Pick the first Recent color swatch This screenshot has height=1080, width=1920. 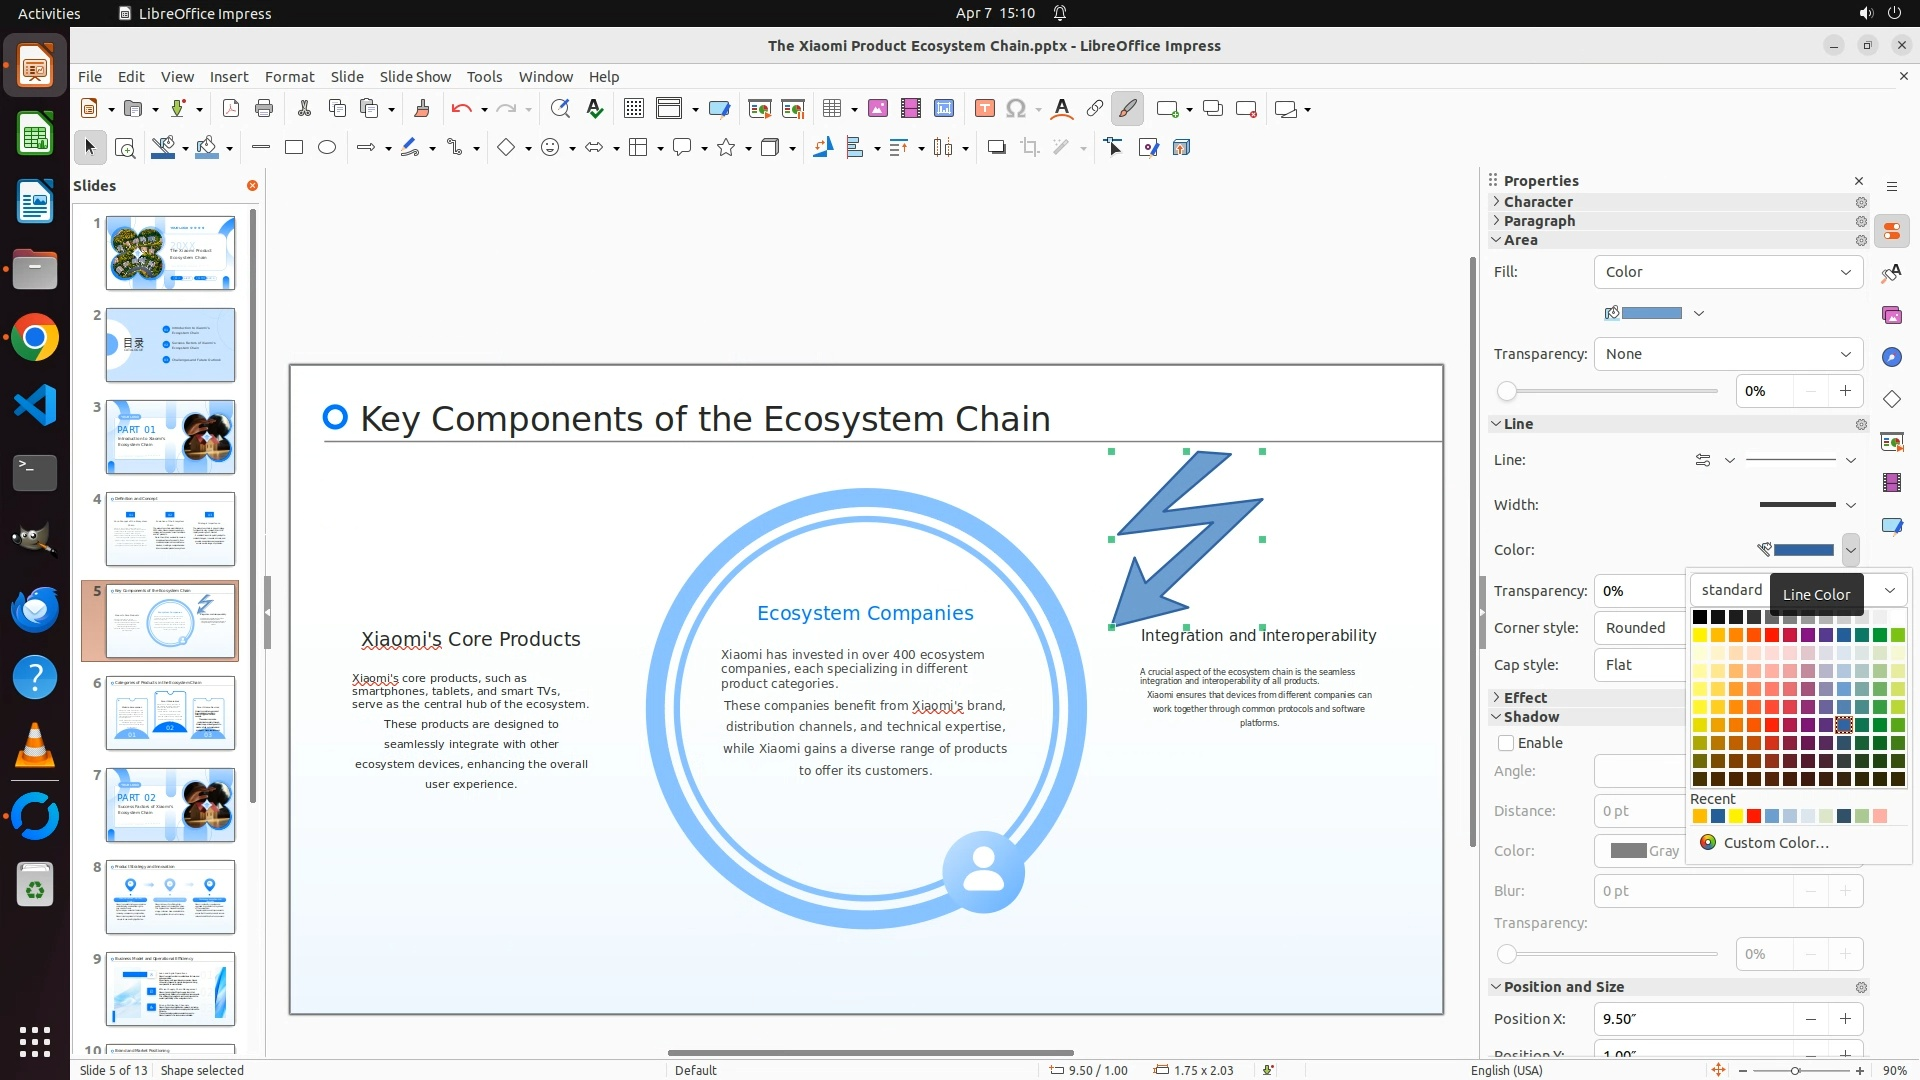pos(1700,817)
